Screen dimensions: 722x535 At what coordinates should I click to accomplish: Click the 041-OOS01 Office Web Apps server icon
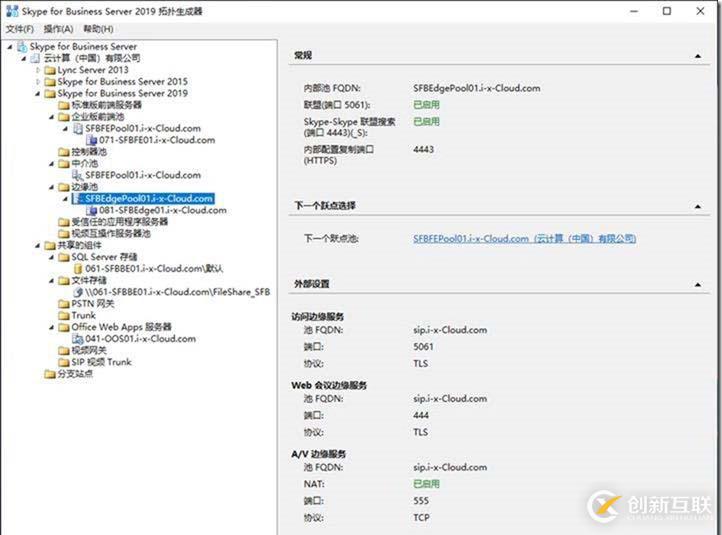(78, 339)
